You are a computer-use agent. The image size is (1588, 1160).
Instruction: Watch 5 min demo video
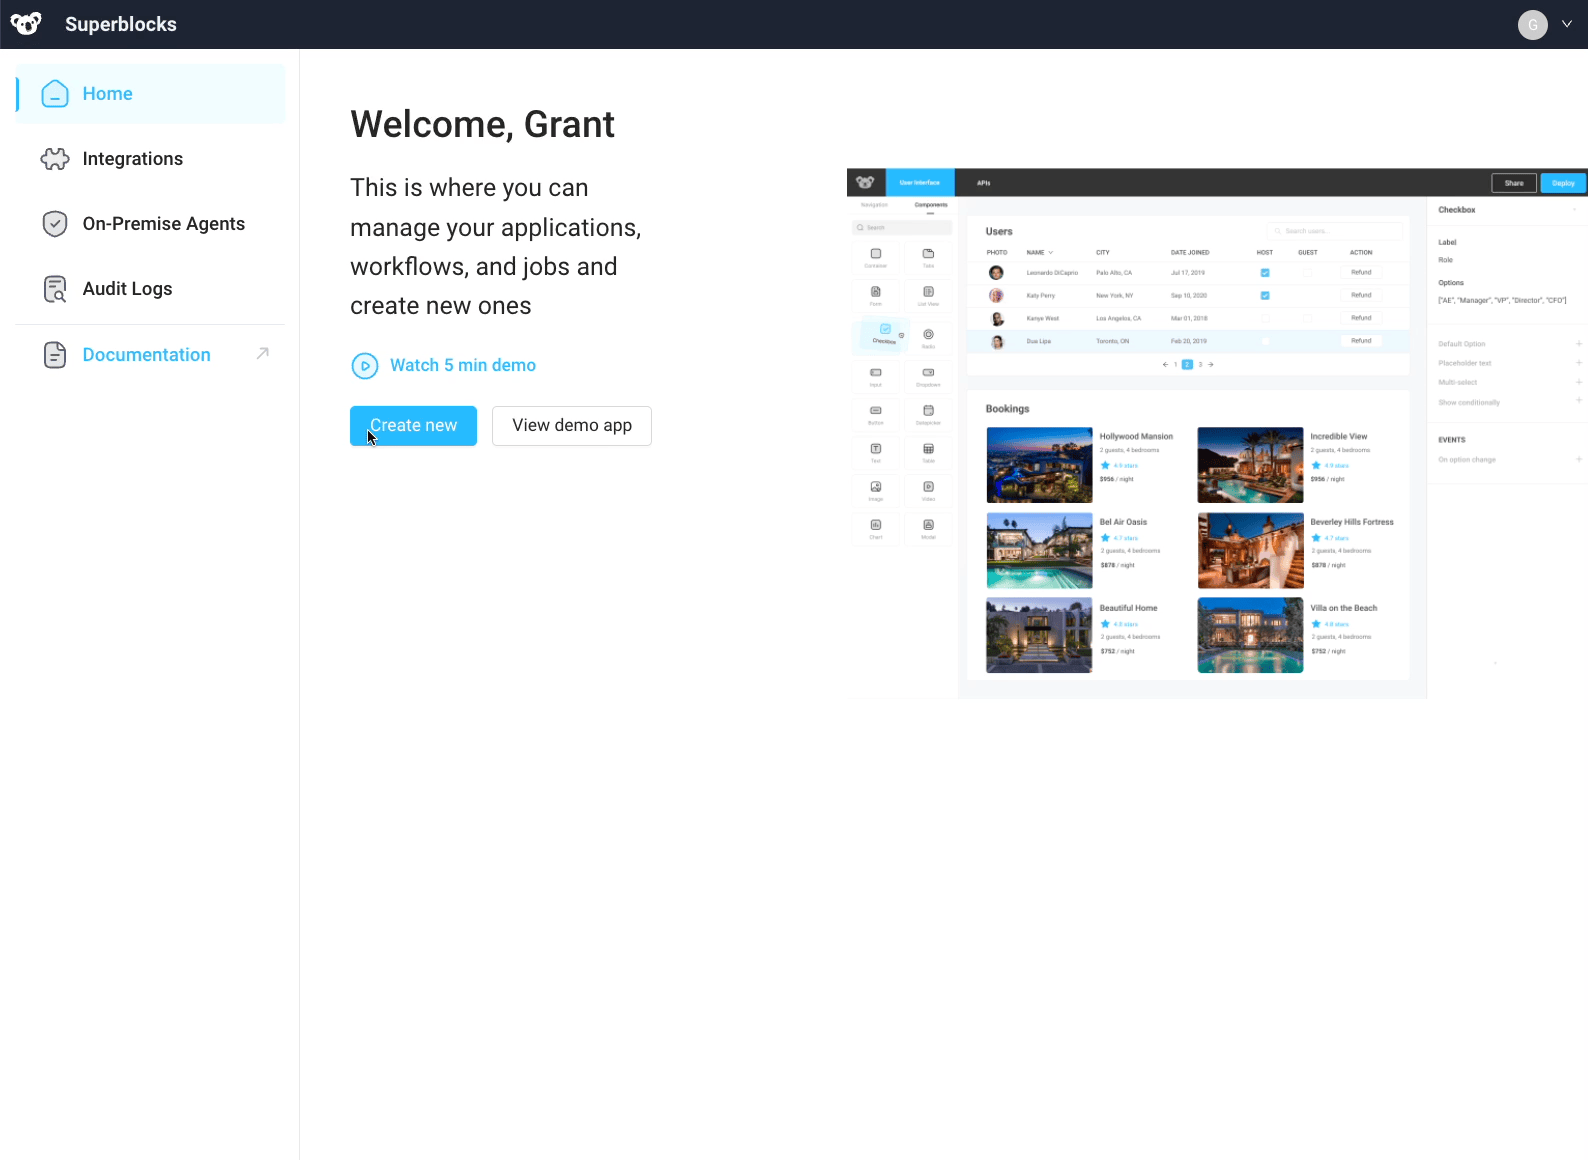(x=444, y=365)
